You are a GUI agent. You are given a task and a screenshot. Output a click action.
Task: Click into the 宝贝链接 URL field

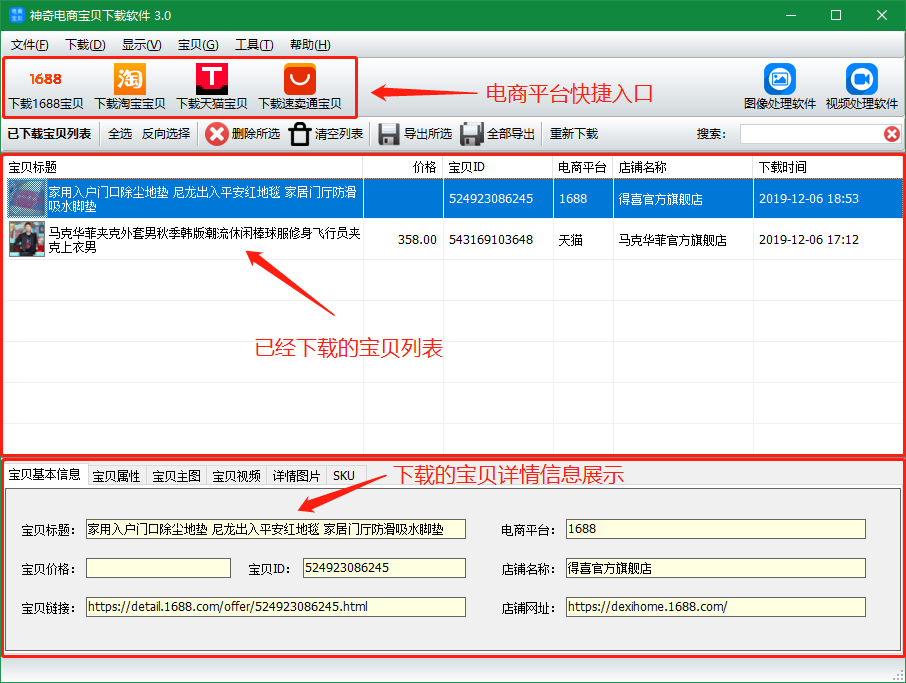276,607
